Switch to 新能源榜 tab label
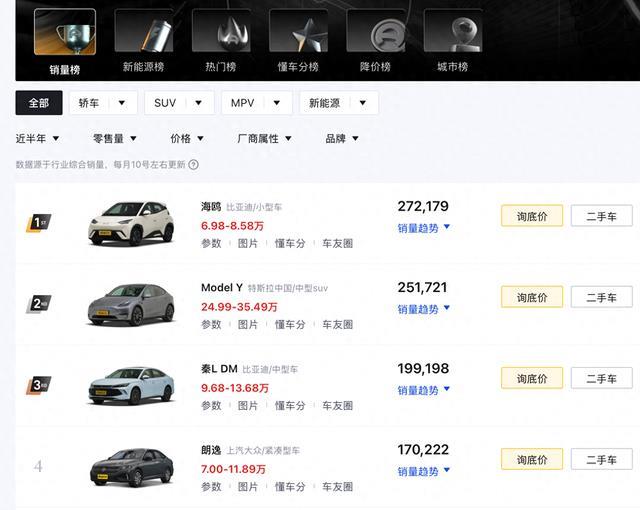 143,67
